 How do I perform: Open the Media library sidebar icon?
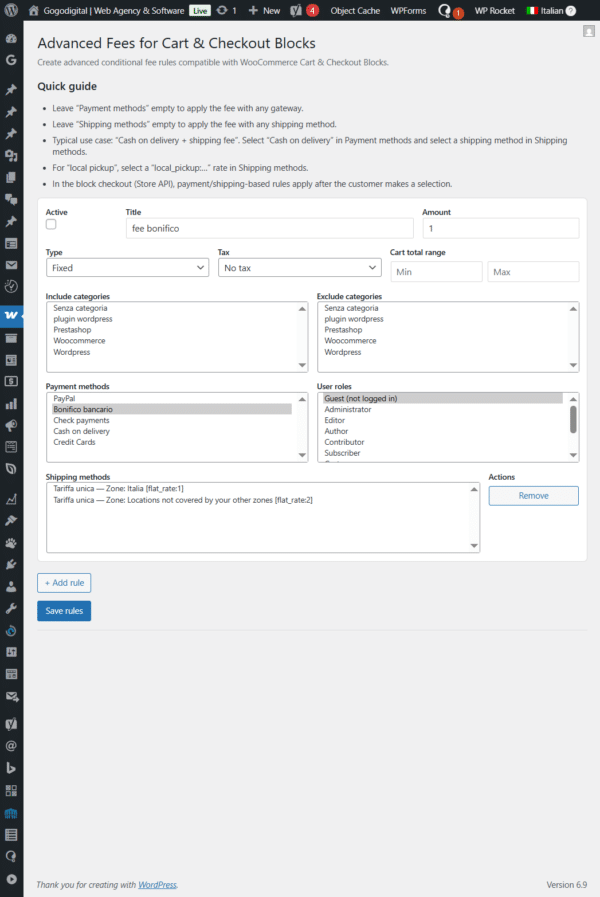click(11, 156)
